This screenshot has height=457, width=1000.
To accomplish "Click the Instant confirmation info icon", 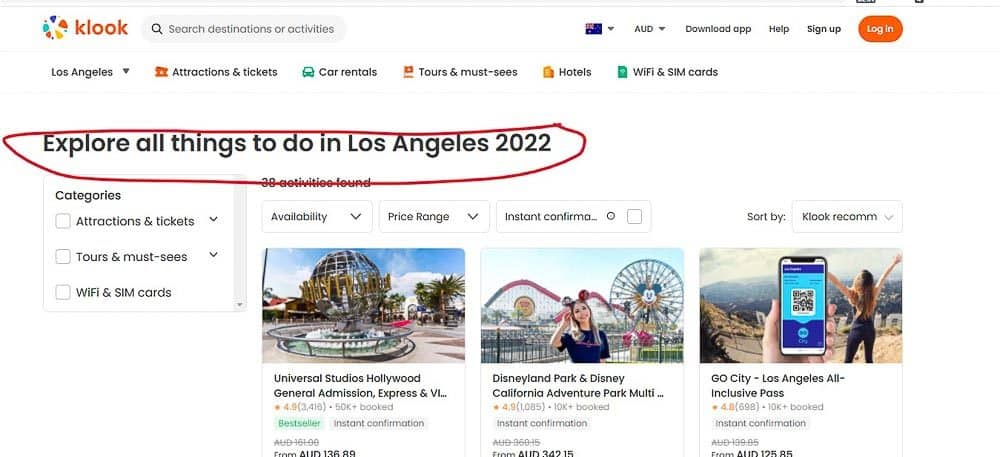I will tap(611, 216).
